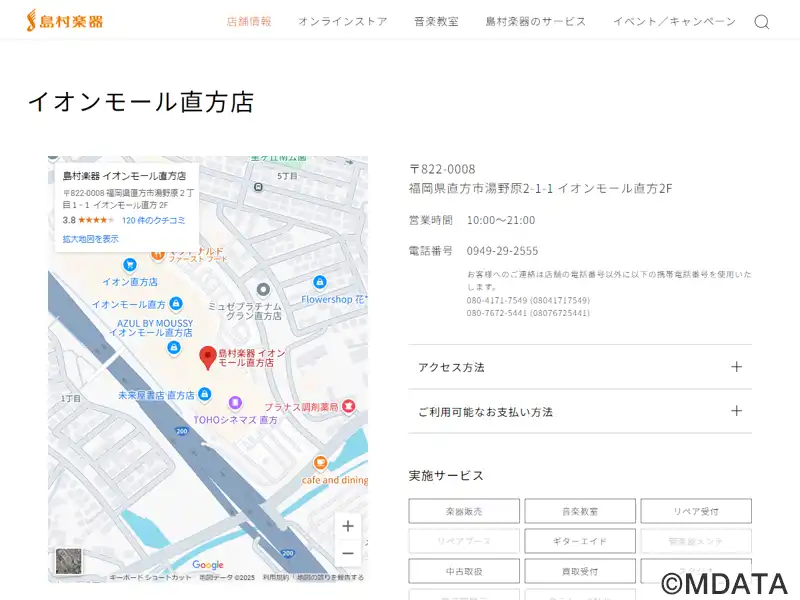Screen dimensions: 800x600
Task: Open the 島村楽器のサービス menu item
Action: pyautogui.click(x=536, y=21)
